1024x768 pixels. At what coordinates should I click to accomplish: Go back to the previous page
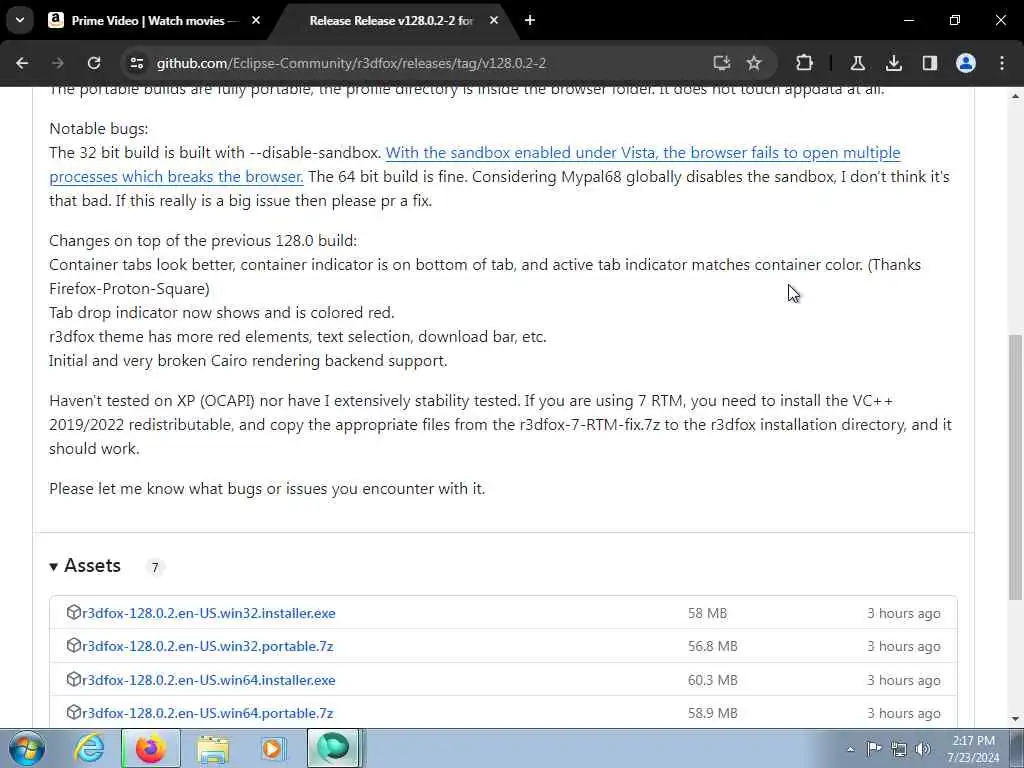(x=22, y=63)
